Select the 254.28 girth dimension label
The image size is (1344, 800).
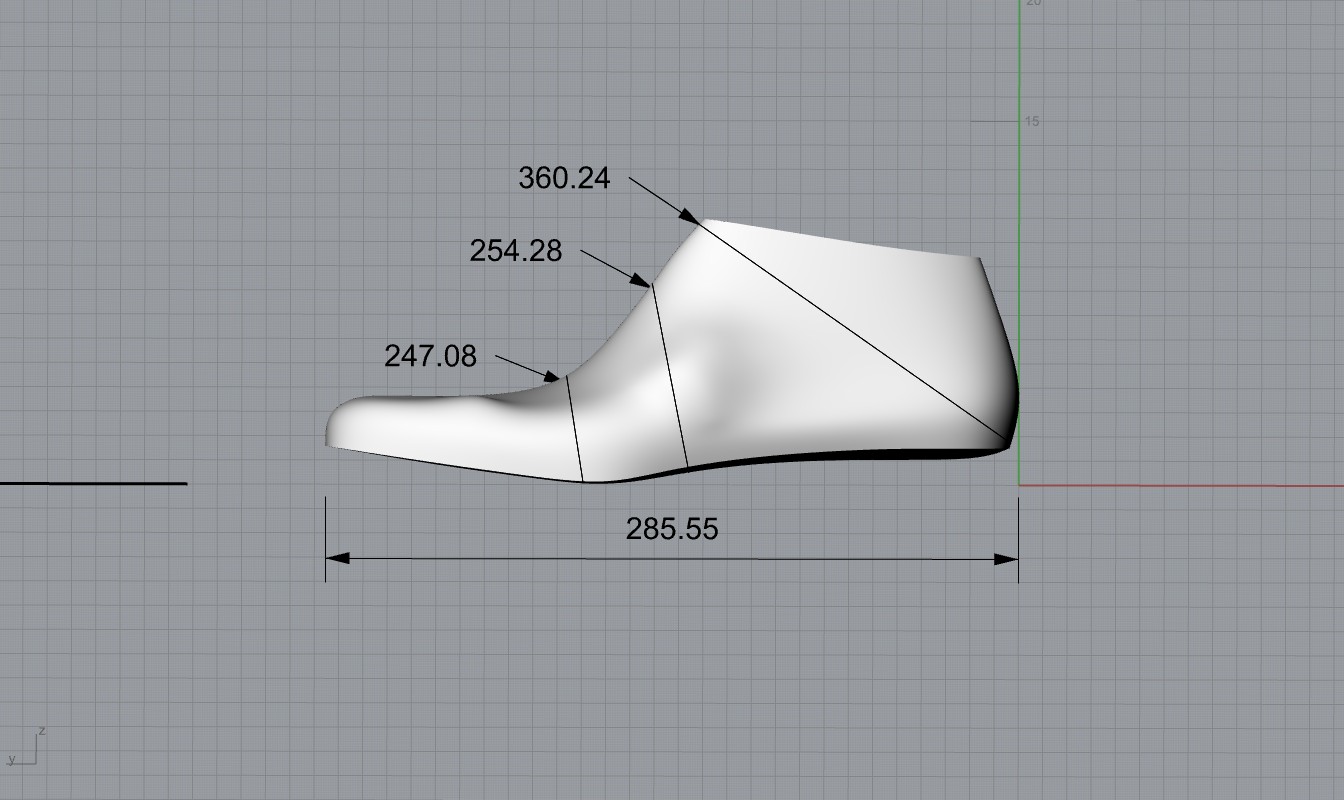click(x=516, y=251)
